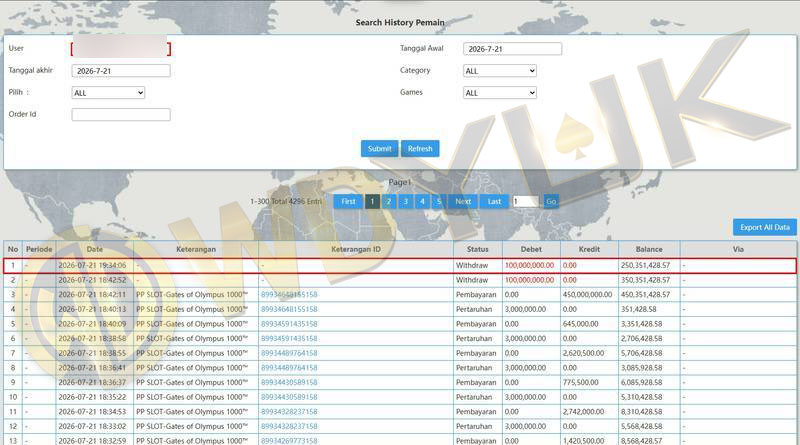Click Export All Data button
The image size is (800, 445).
[x=765, y=227]
